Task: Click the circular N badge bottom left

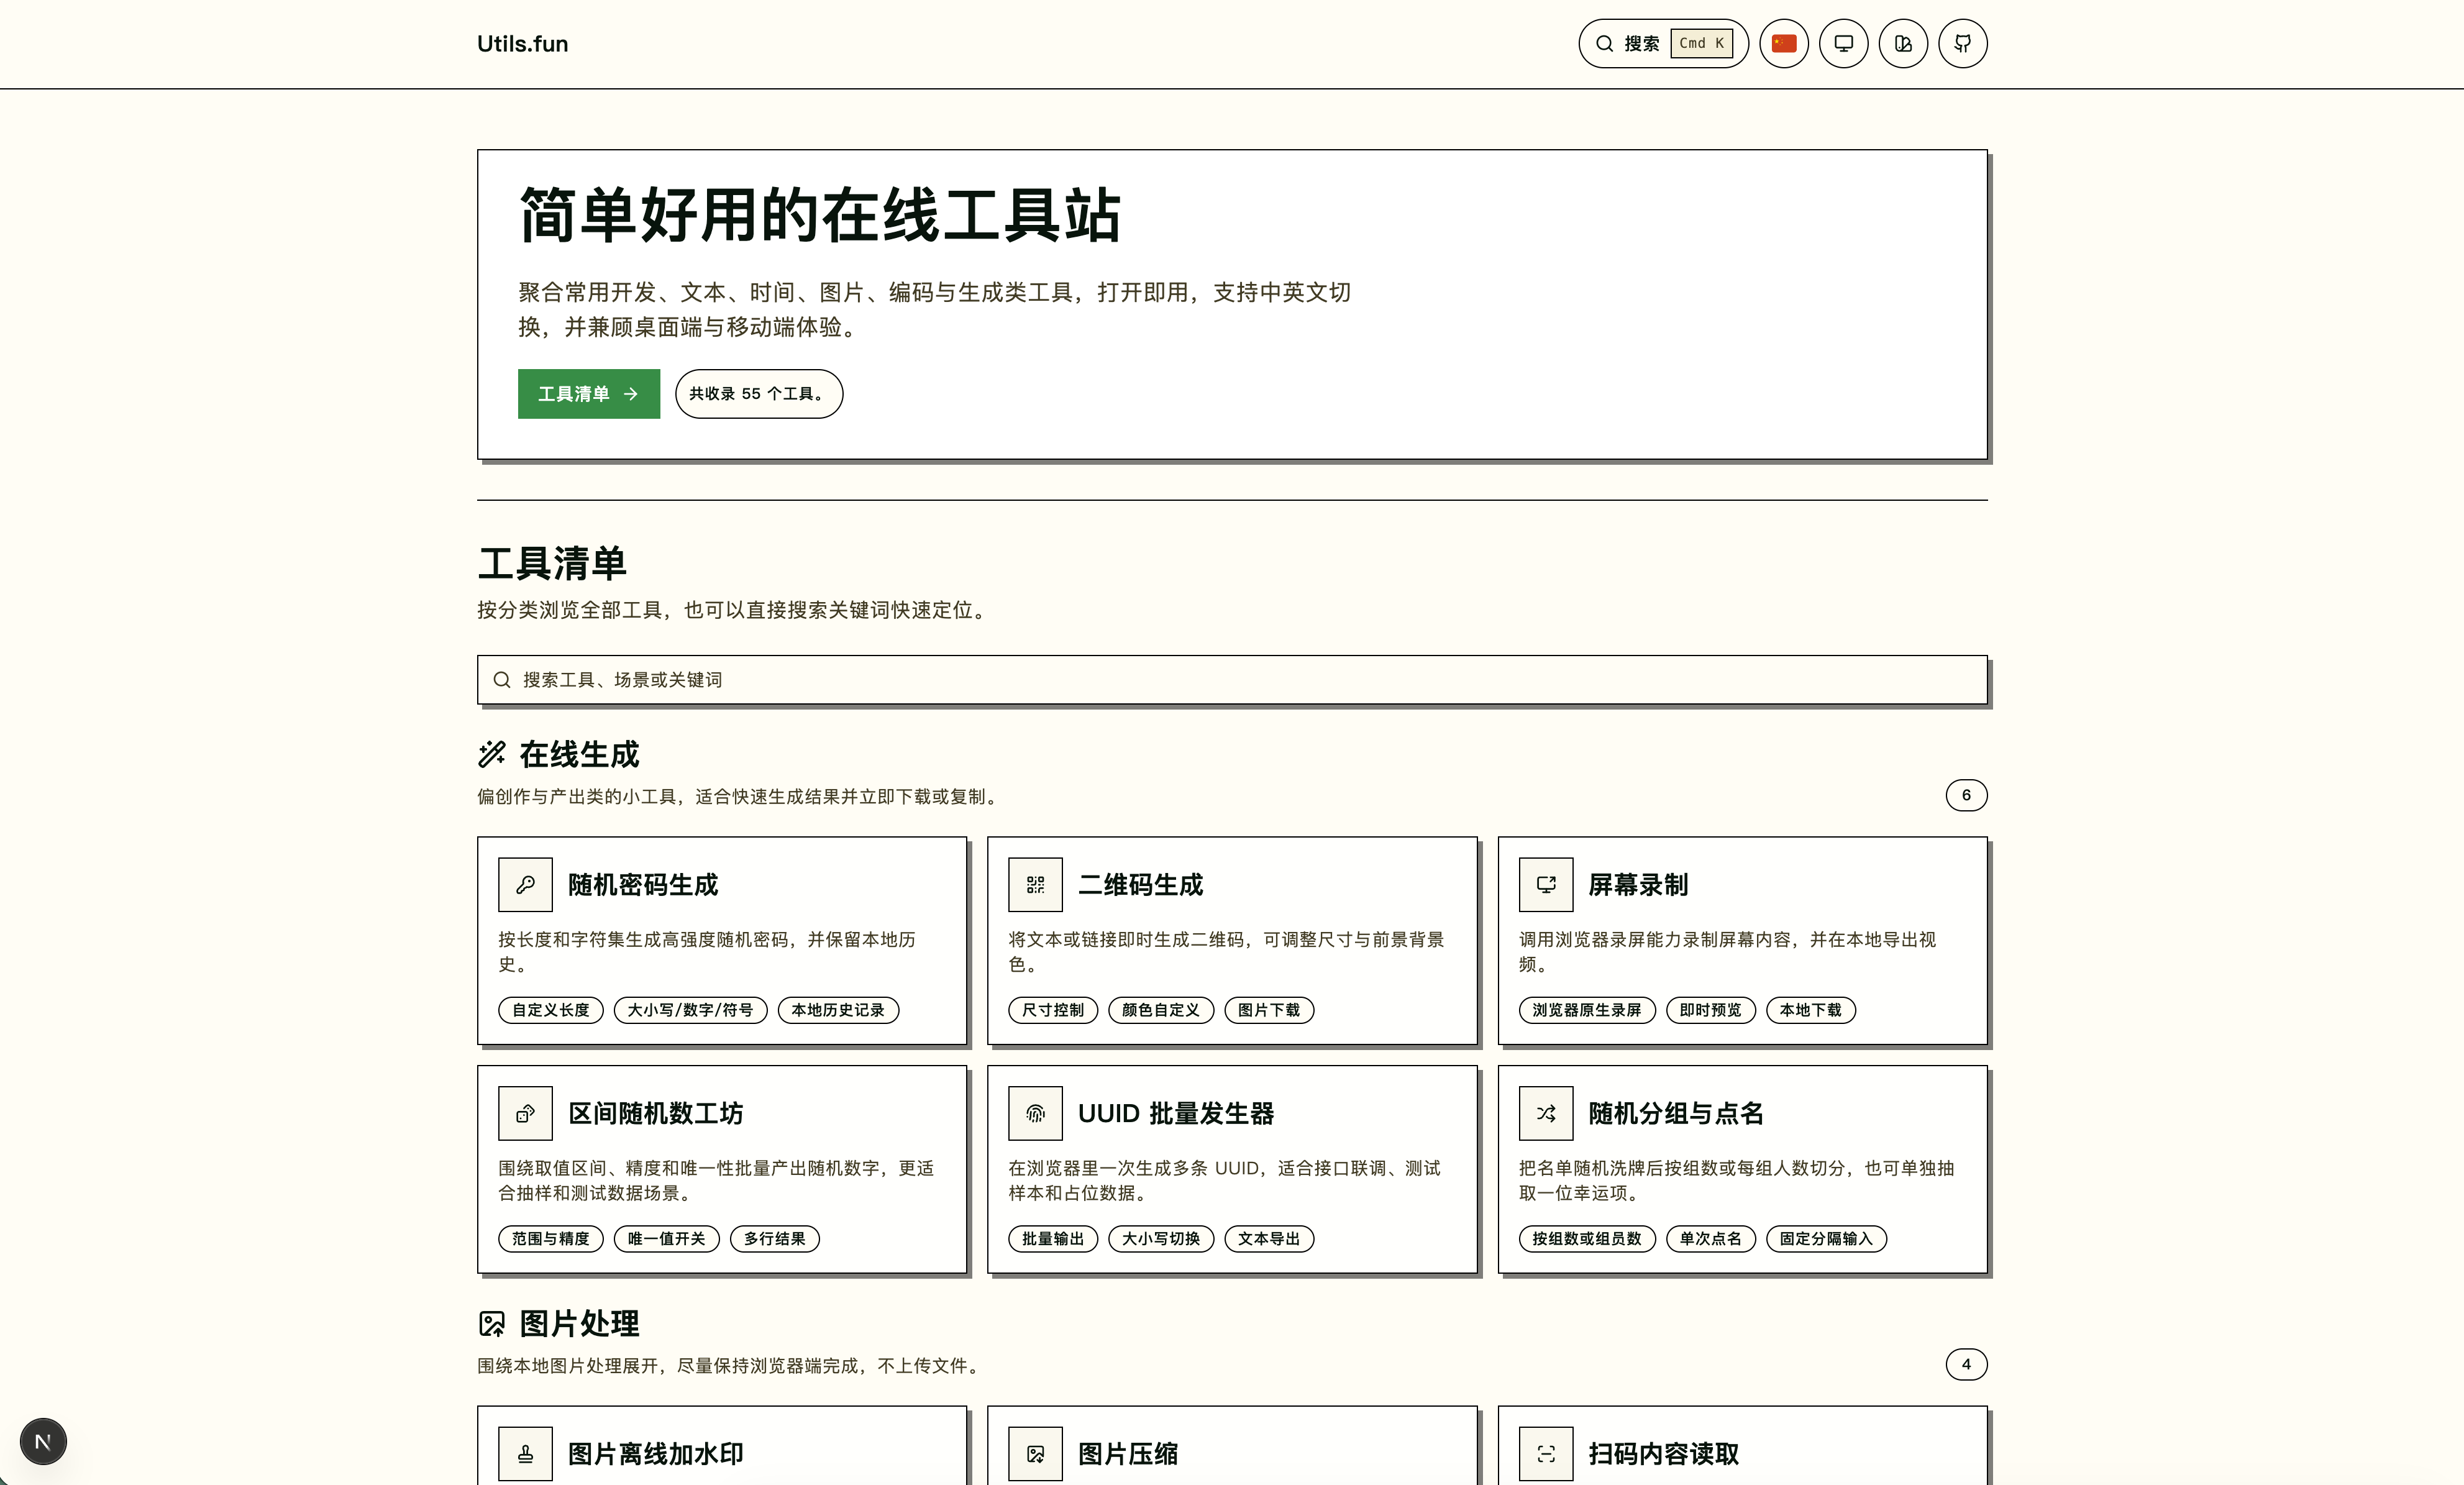Action: (42, 1441)
